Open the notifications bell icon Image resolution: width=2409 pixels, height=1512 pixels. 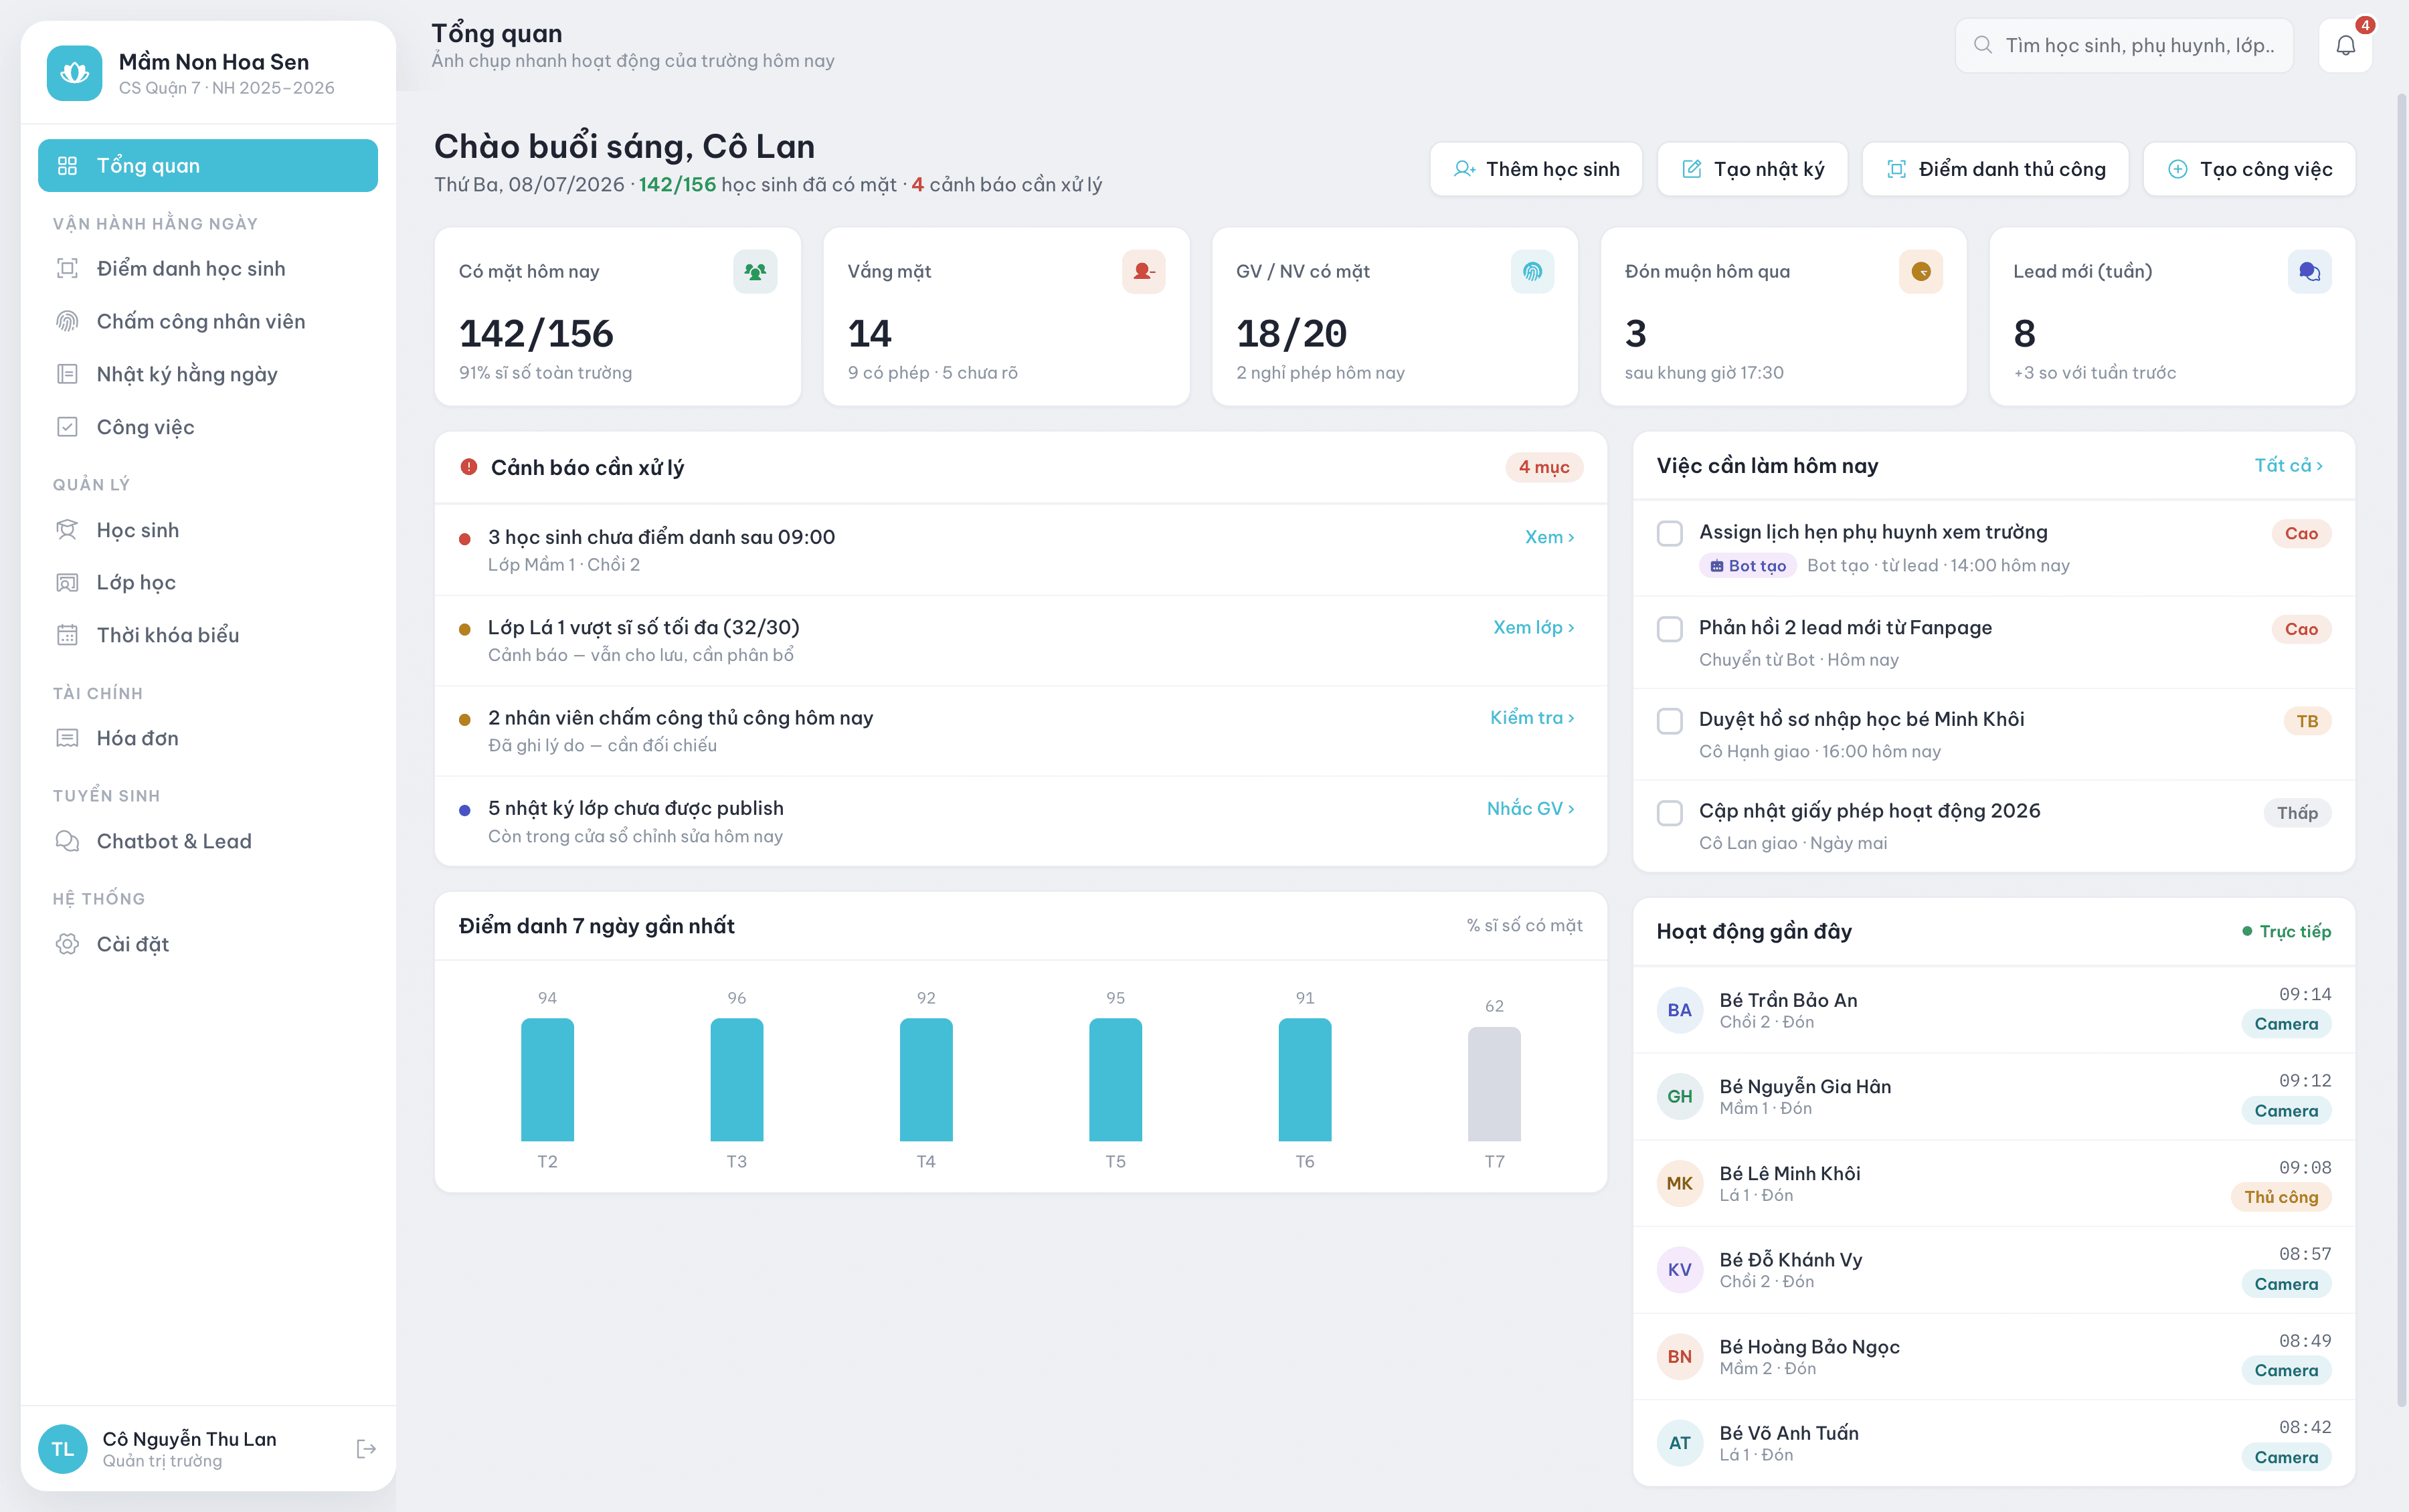[x=2345, y=46]
